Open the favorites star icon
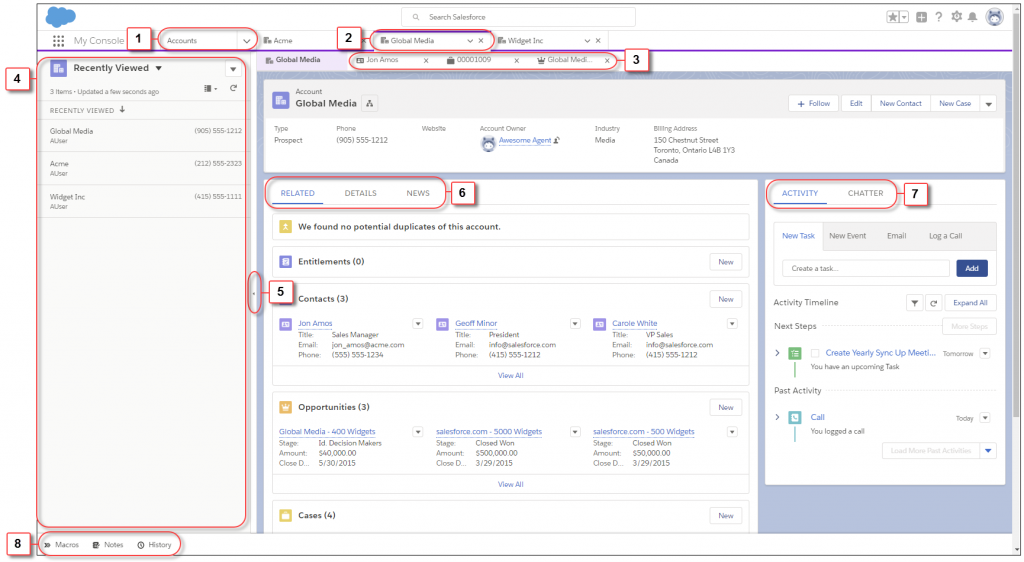 point(892,17)
